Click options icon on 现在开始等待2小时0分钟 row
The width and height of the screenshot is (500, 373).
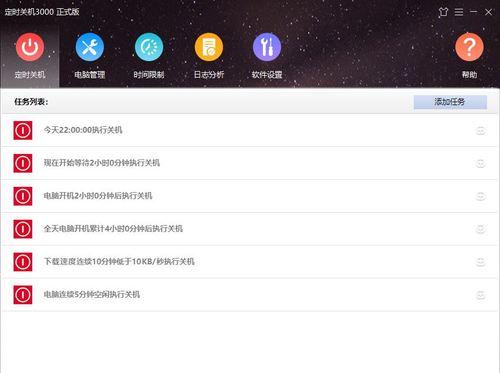pos(480,163)
